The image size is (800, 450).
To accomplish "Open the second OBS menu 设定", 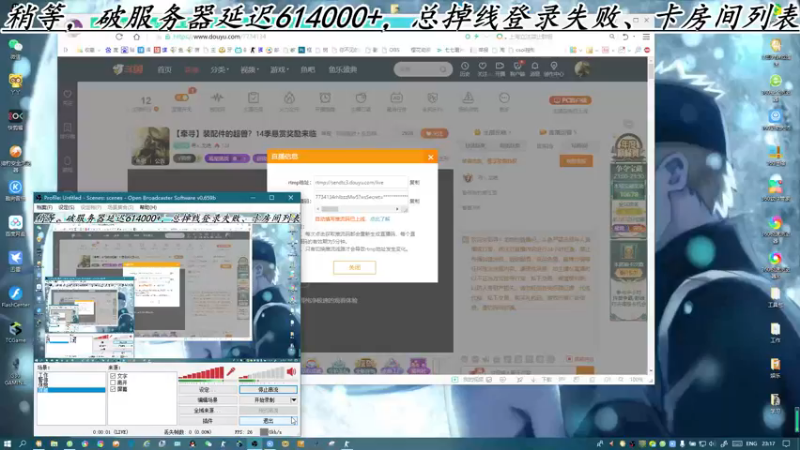I will [x=66, y=208].
